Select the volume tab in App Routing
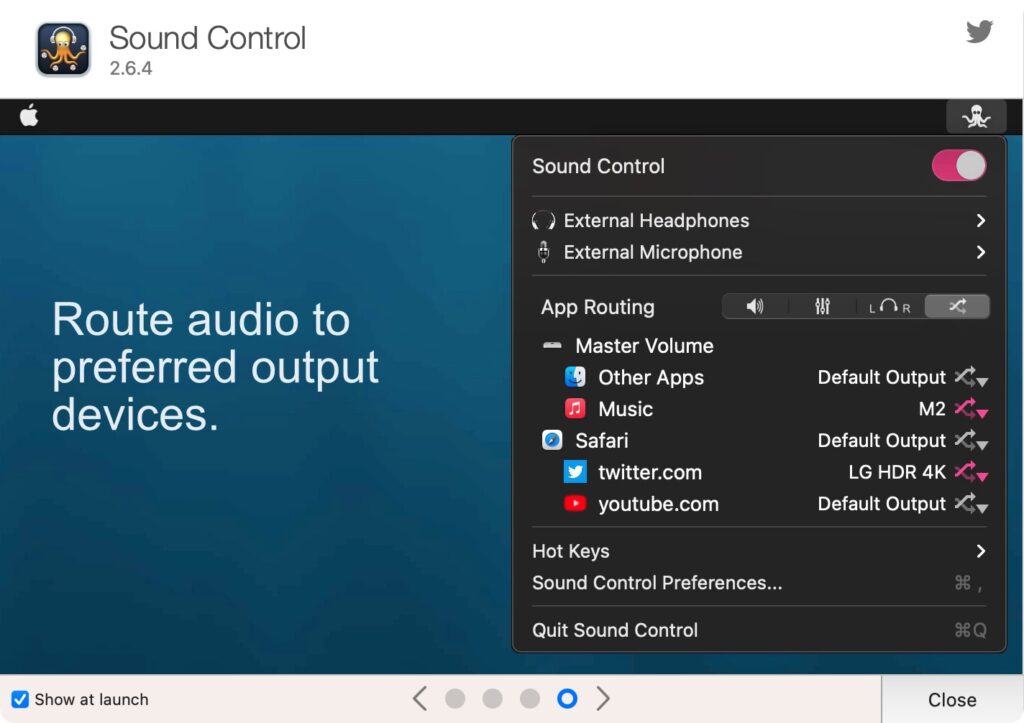1024x723 pixels. point(755,306)
